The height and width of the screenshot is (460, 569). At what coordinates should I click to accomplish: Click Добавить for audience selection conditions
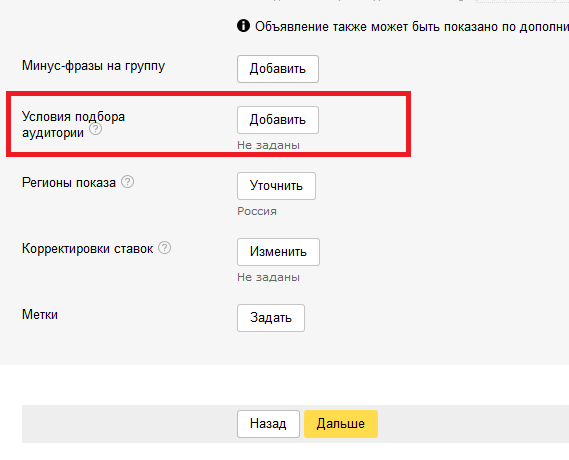tap(278, 120)
